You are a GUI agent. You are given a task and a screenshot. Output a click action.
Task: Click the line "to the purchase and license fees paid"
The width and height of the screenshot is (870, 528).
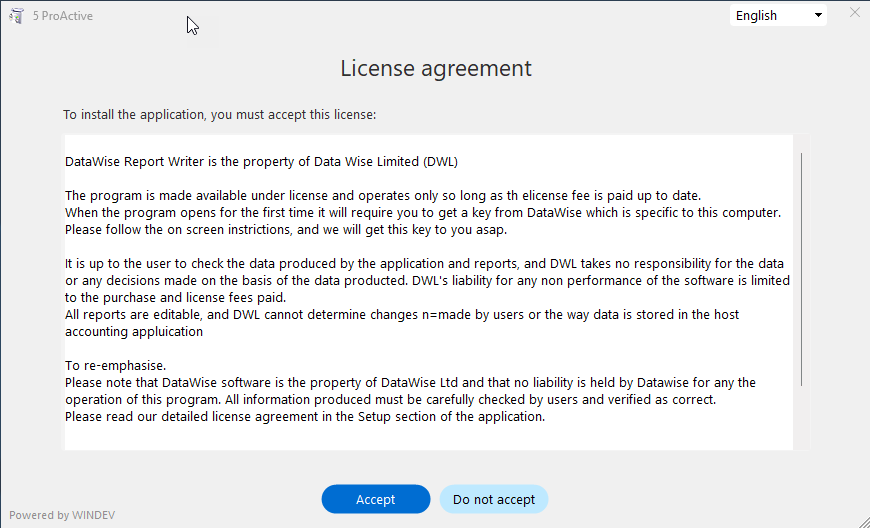(175, 298)
